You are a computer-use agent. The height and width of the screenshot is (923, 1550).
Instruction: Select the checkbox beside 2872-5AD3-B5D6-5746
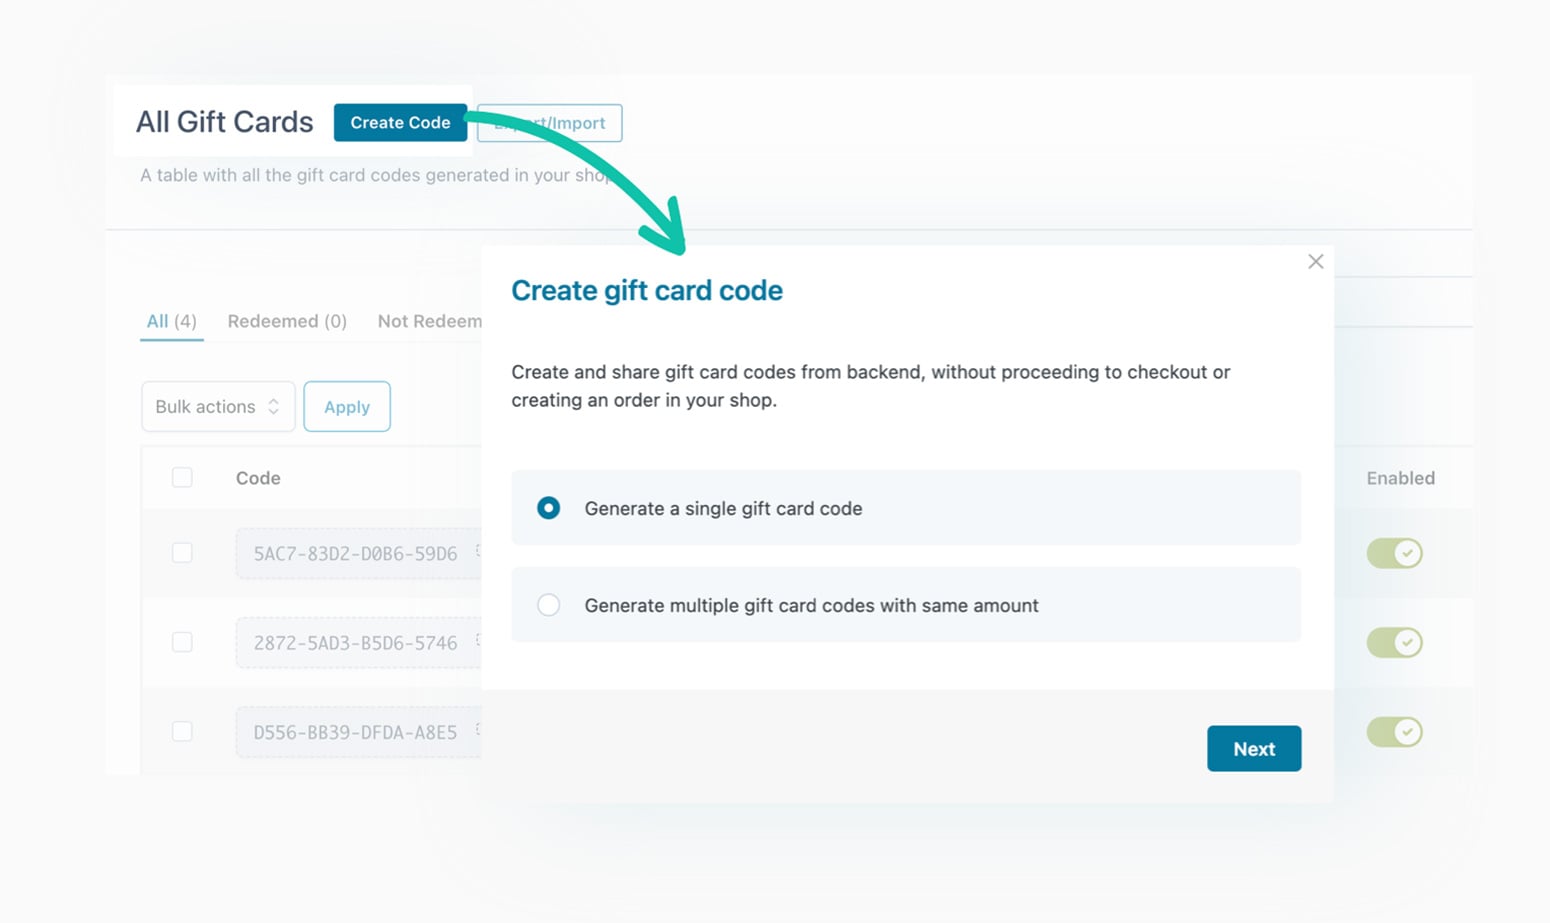pos(182,643)
